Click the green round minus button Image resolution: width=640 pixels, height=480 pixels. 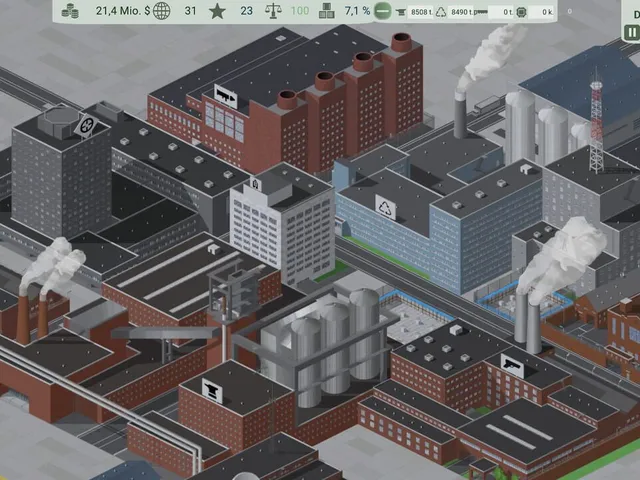click(382, 11)
